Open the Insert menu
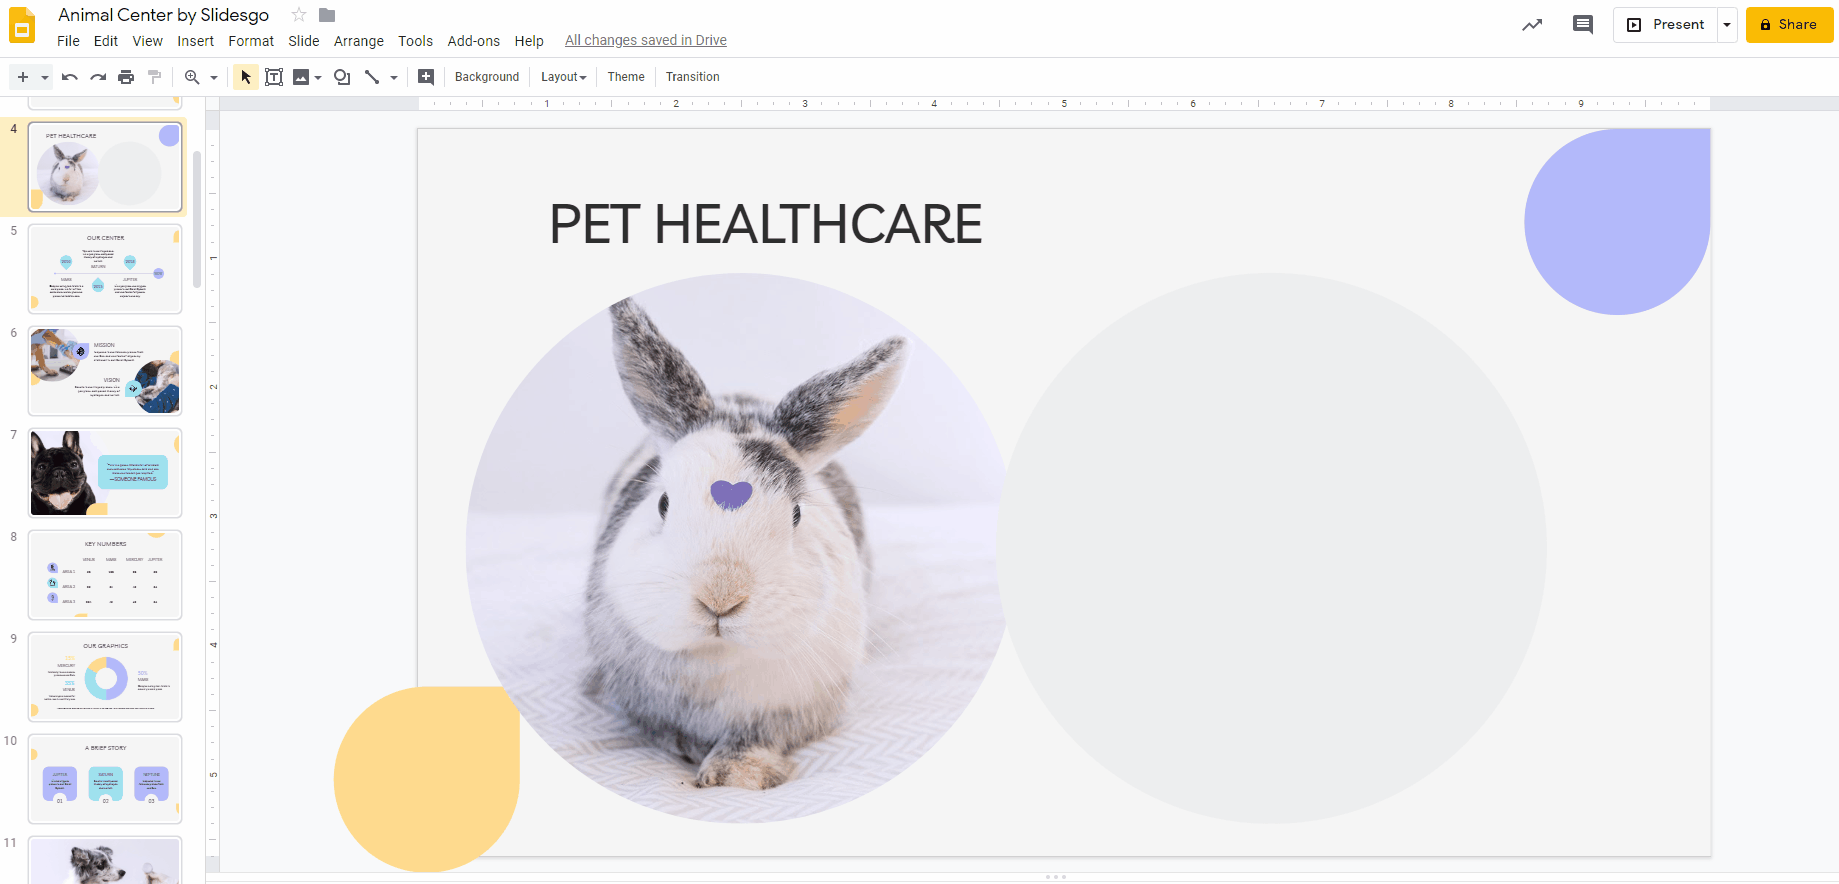The height and width of the screenshot is (884, 1839). click(x=196, y=41)
